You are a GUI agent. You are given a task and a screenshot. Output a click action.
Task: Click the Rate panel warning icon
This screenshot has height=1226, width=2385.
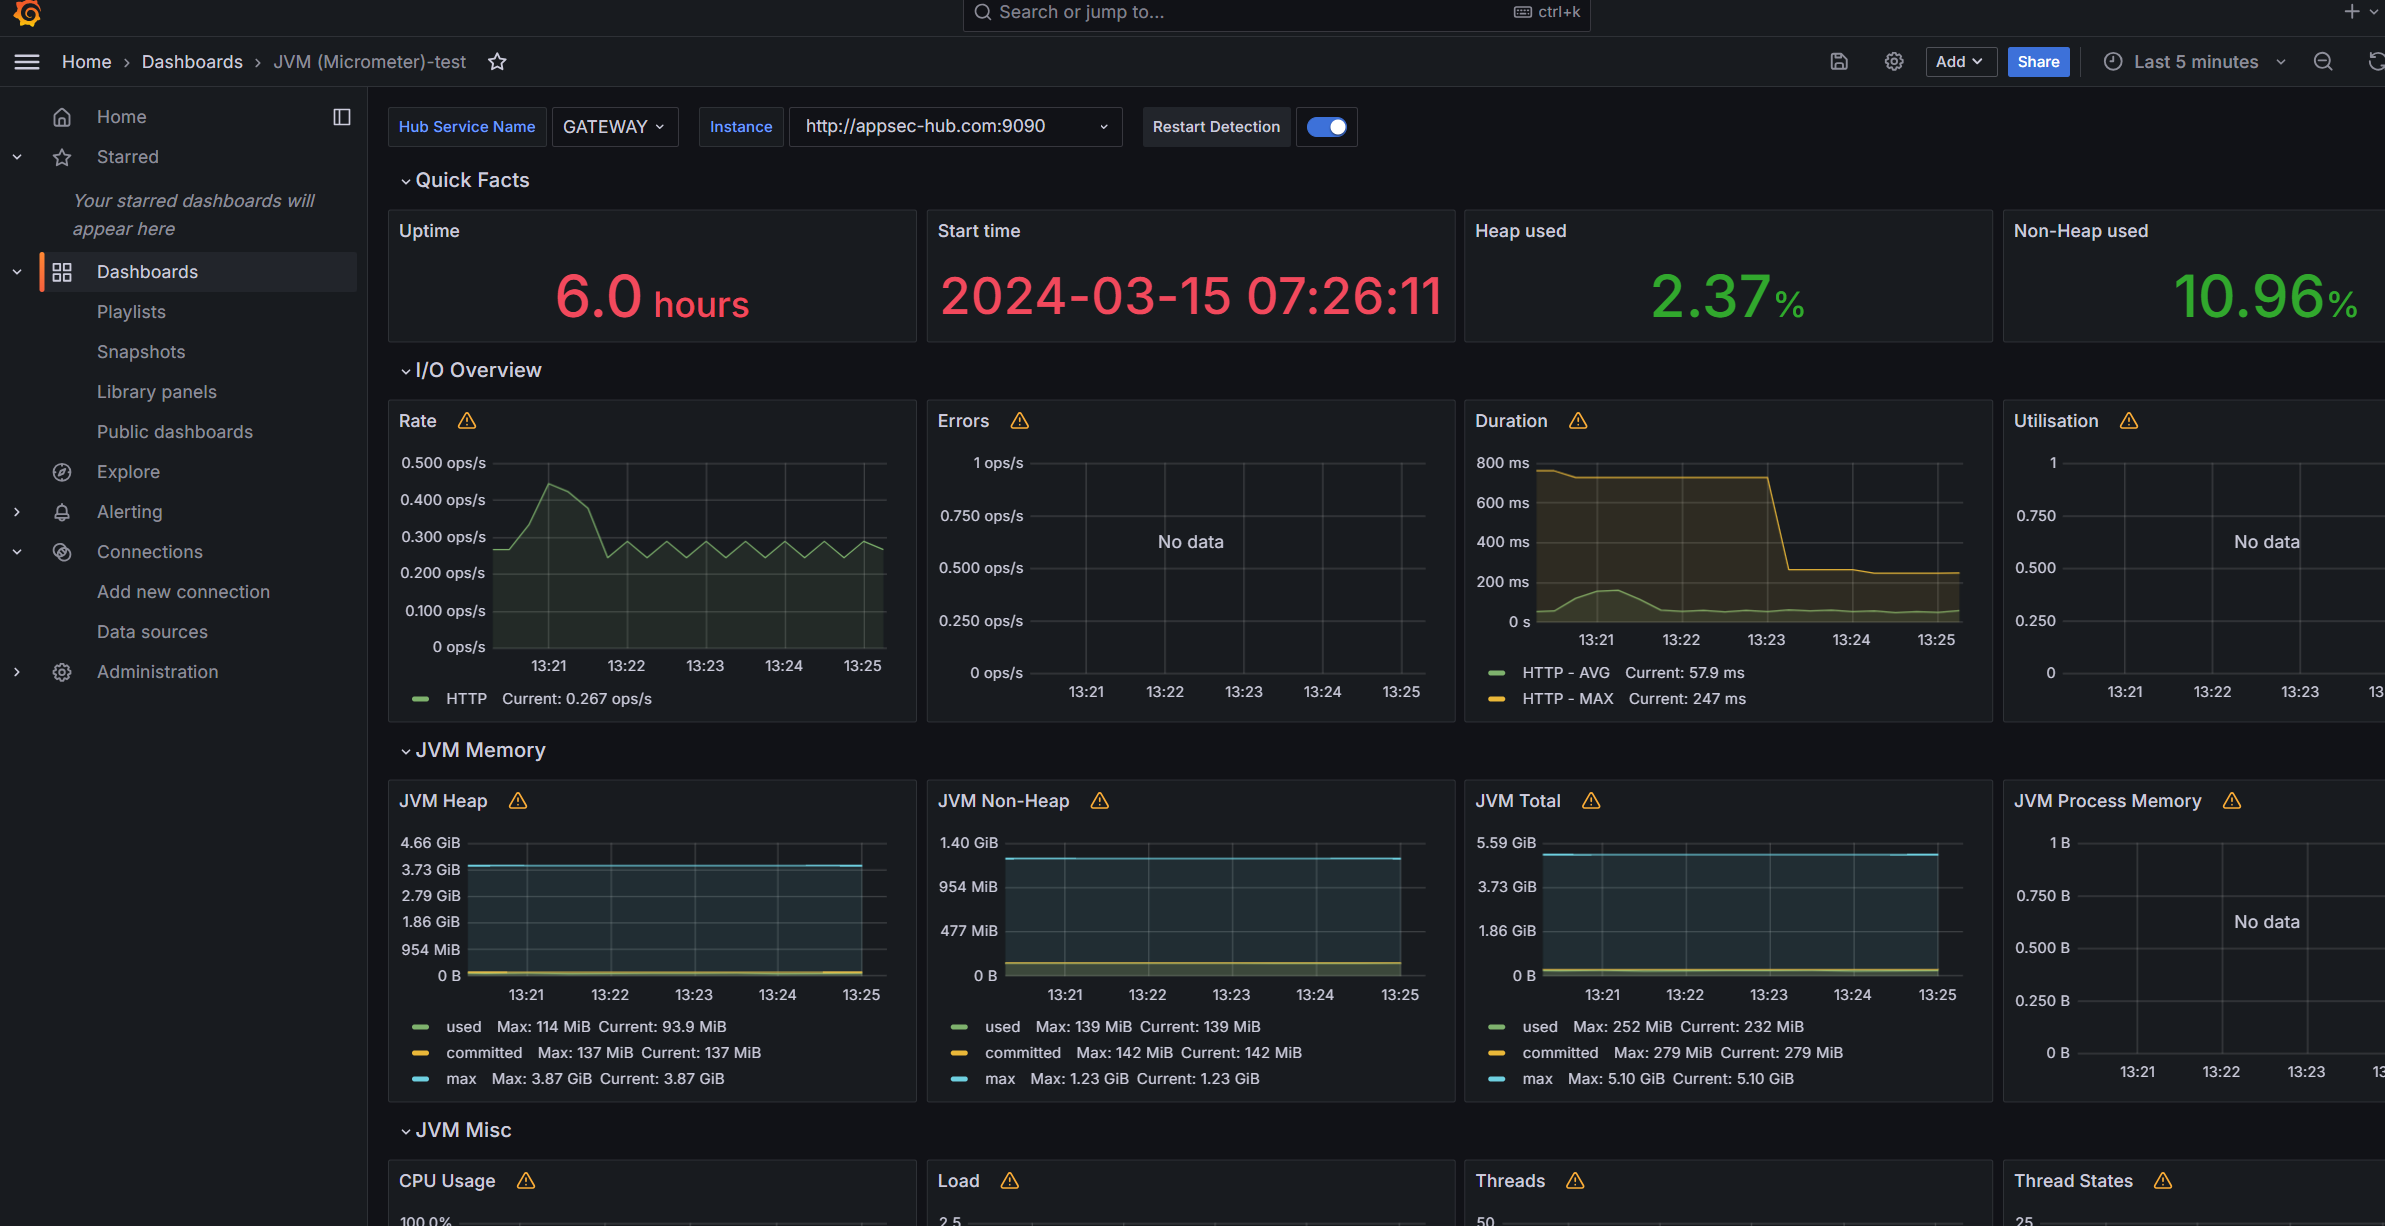[467, 421]
